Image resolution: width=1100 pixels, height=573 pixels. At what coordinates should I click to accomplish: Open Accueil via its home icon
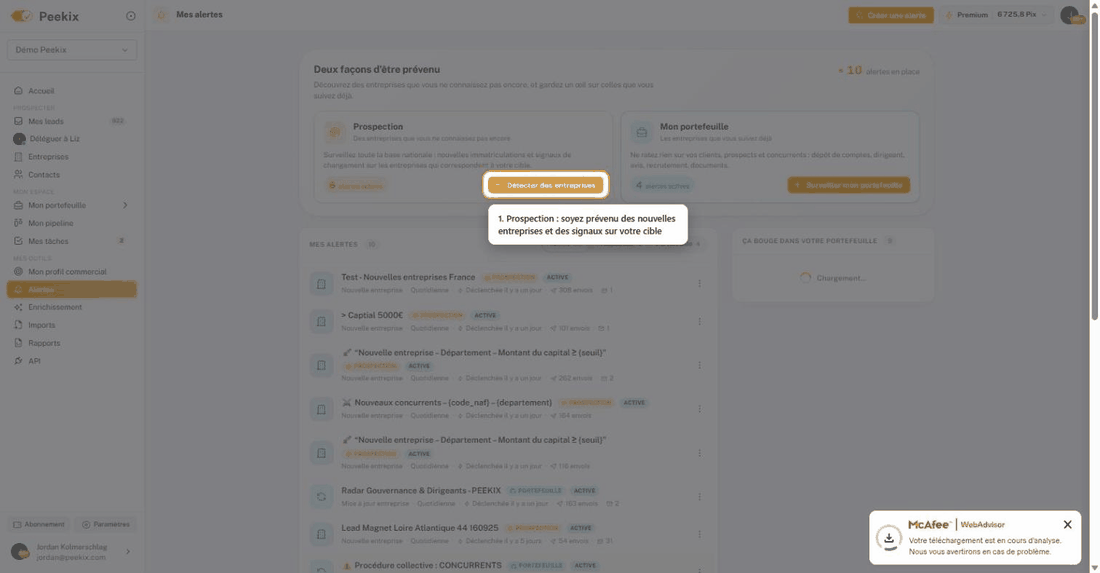(x=18, y=90)
